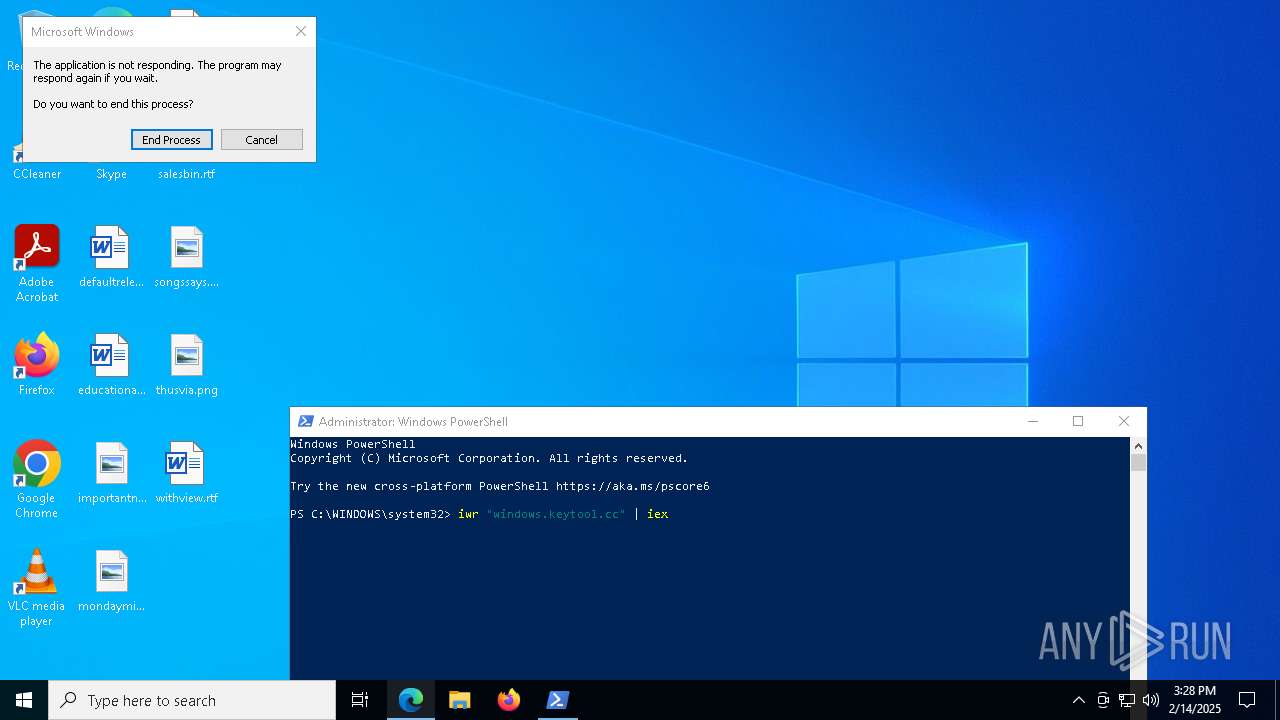Open Action Center notifications icon
Image resolution: width=1280 pixels, height=720 pixels.
[x=1247, y=700]
